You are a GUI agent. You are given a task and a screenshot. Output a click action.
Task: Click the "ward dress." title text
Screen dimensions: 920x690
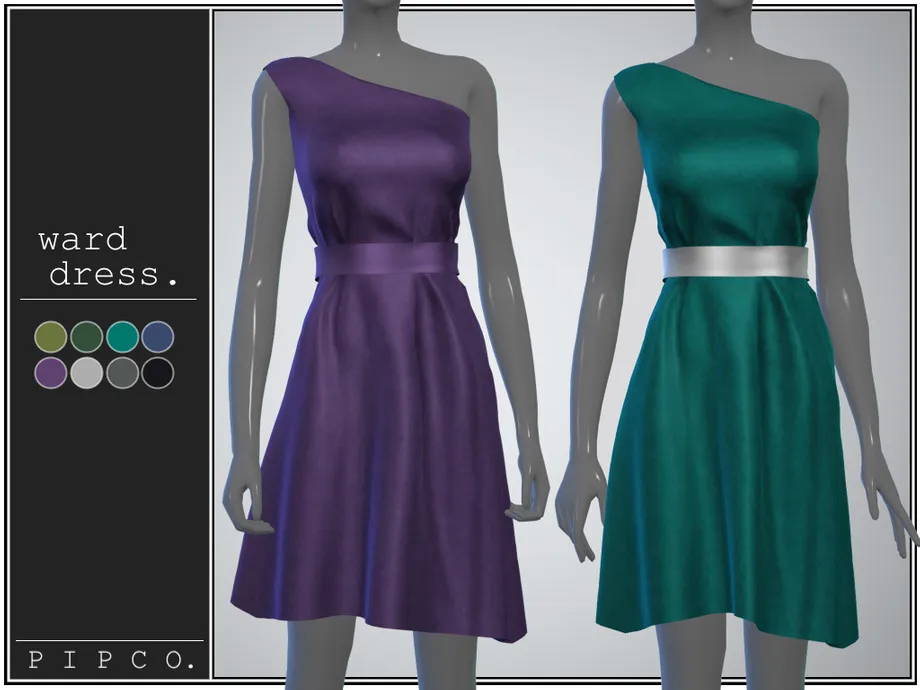coord(105,257)
